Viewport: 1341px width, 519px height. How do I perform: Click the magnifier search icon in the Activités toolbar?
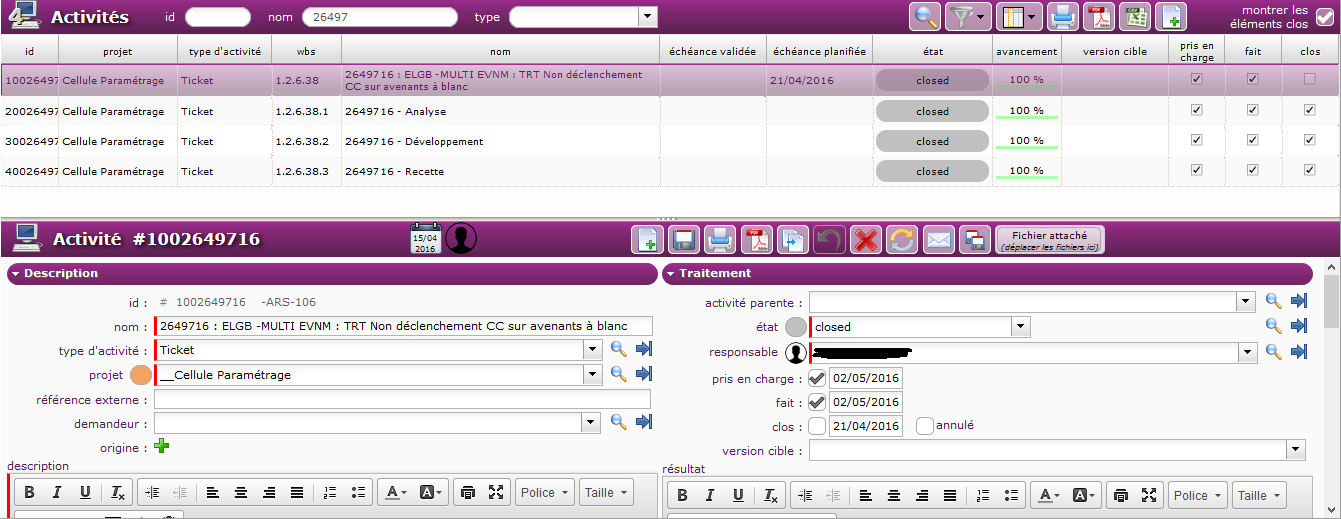coord(925,17)
